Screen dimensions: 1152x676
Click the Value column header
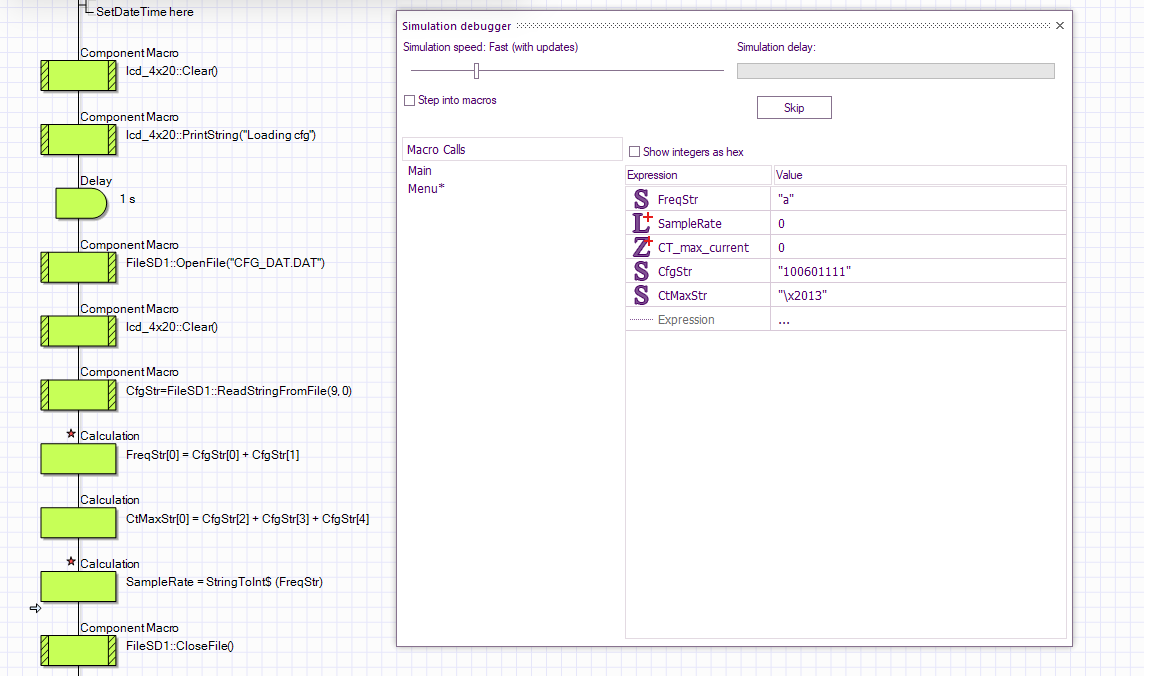point(920,175)
